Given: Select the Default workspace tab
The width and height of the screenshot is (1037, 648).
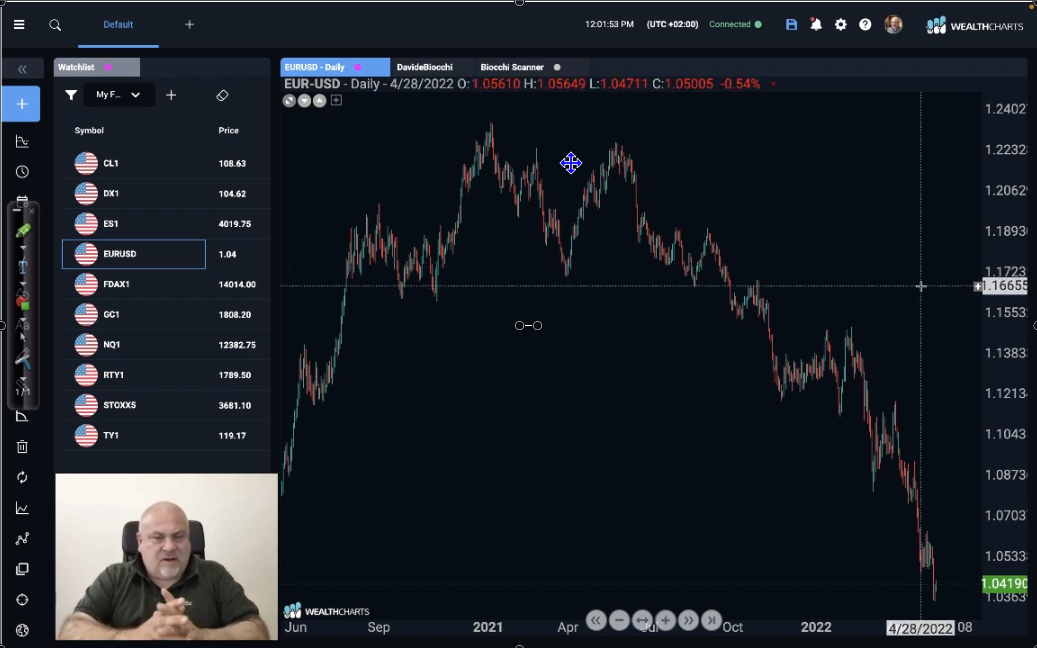Looking at the screenshot, I should click(x=118, y=24).
